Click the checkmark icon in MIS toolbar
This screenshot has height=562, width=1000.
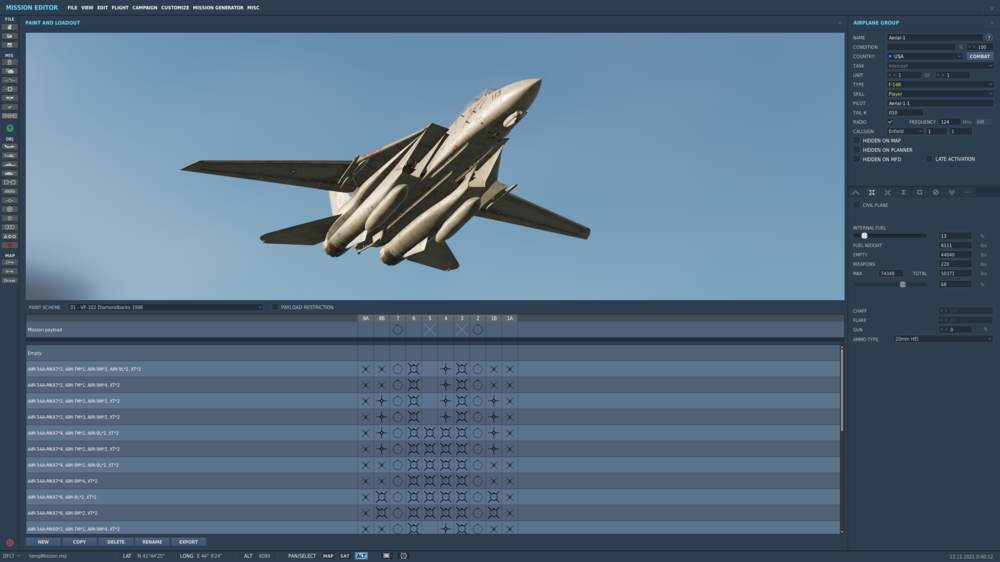point(10,107)
